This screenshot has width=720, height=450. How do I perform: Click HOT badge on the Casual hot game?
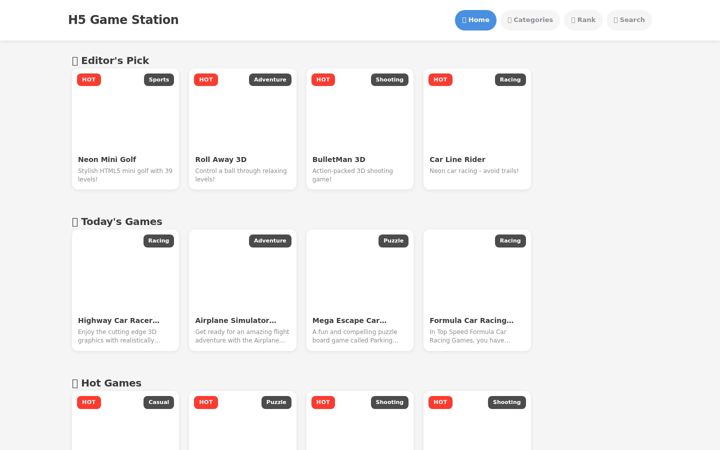(x=89, y=402)
